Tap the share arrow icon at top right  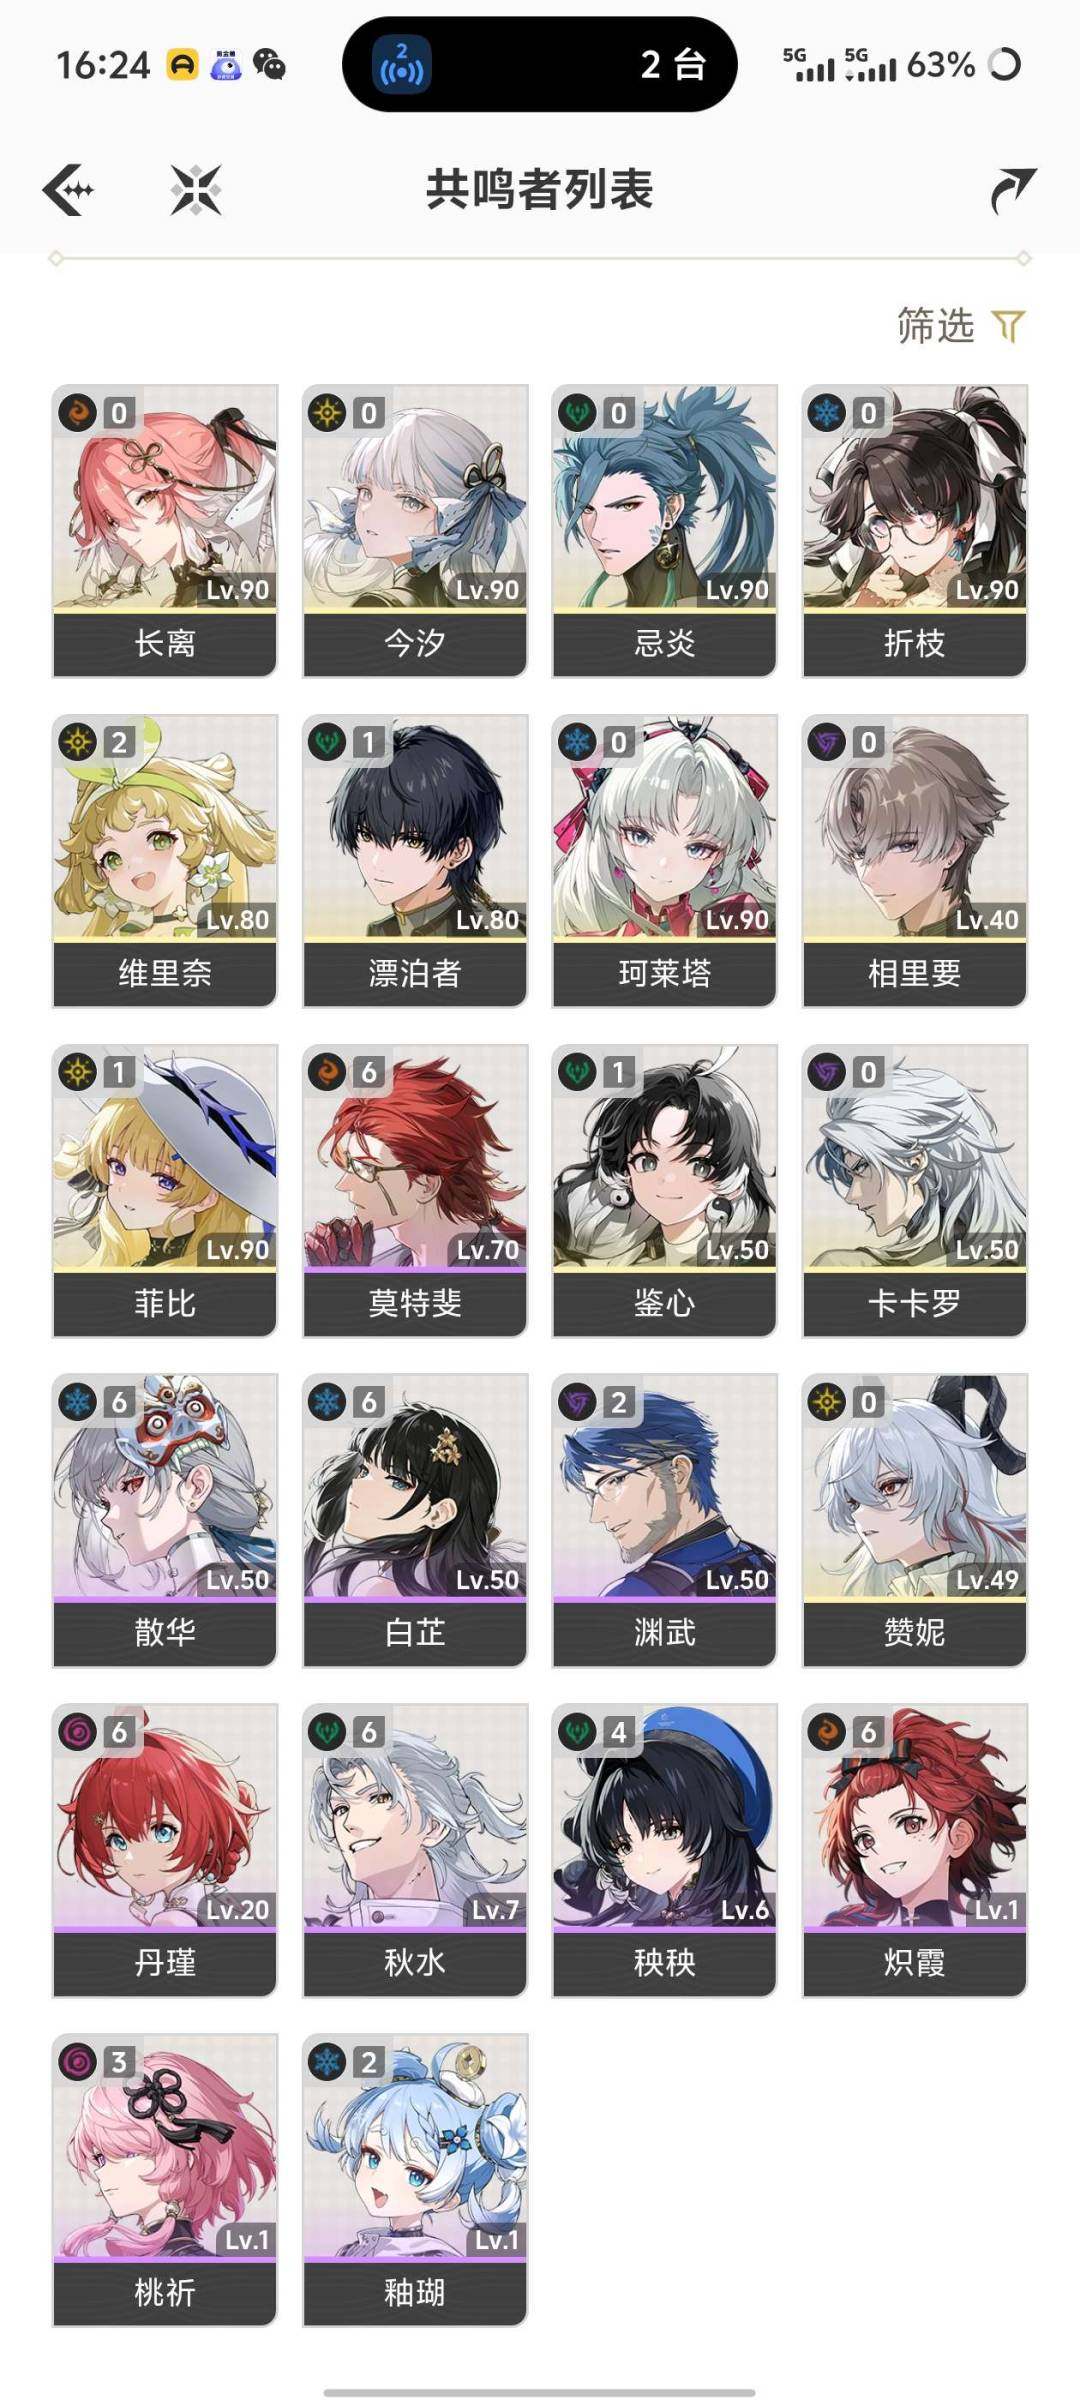(x=1012, y=190)
